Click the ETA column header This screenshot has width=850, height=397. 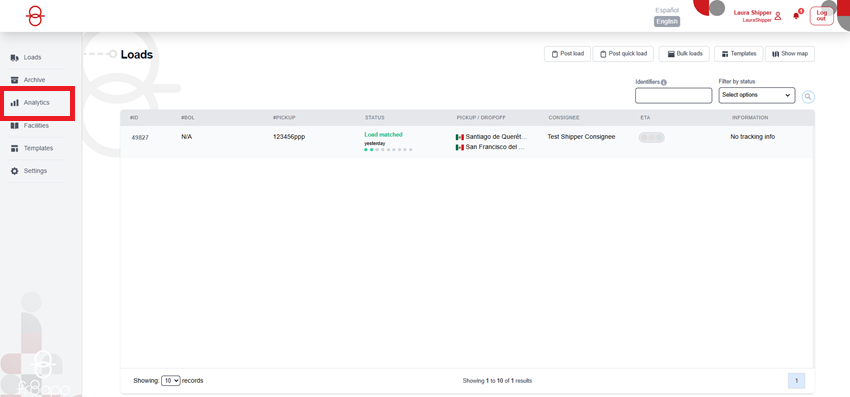(x=645, y=118)
